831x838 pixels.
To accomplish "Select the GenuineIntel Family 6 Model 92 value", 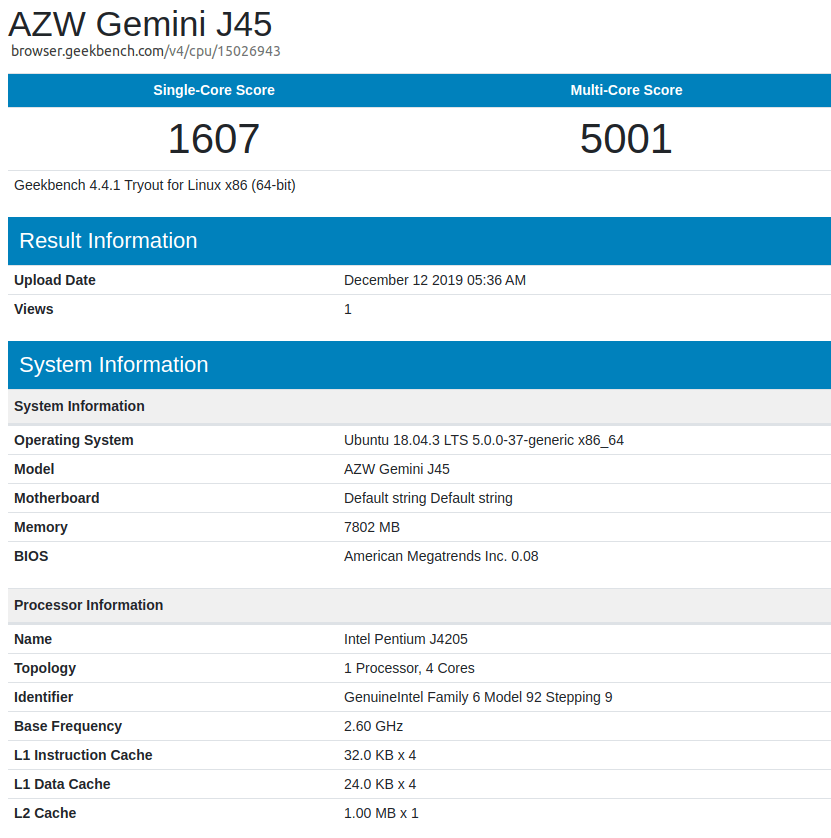I will (x=478, y=697).
